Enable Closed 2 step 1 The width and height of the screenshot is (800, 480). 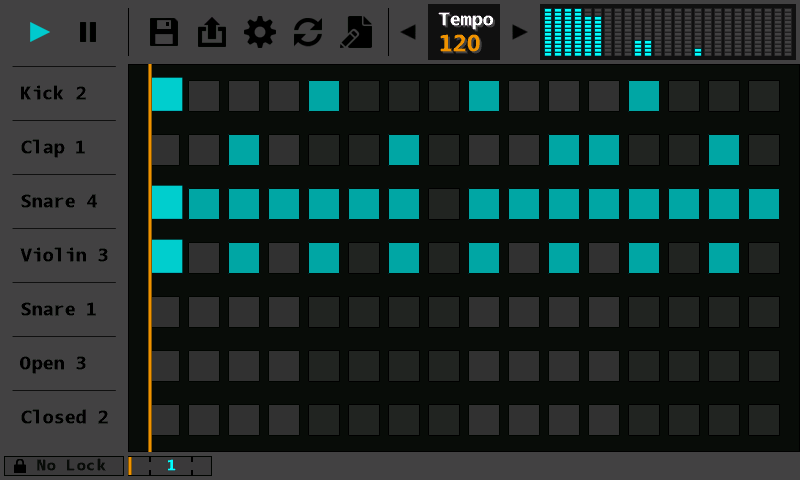165,420
